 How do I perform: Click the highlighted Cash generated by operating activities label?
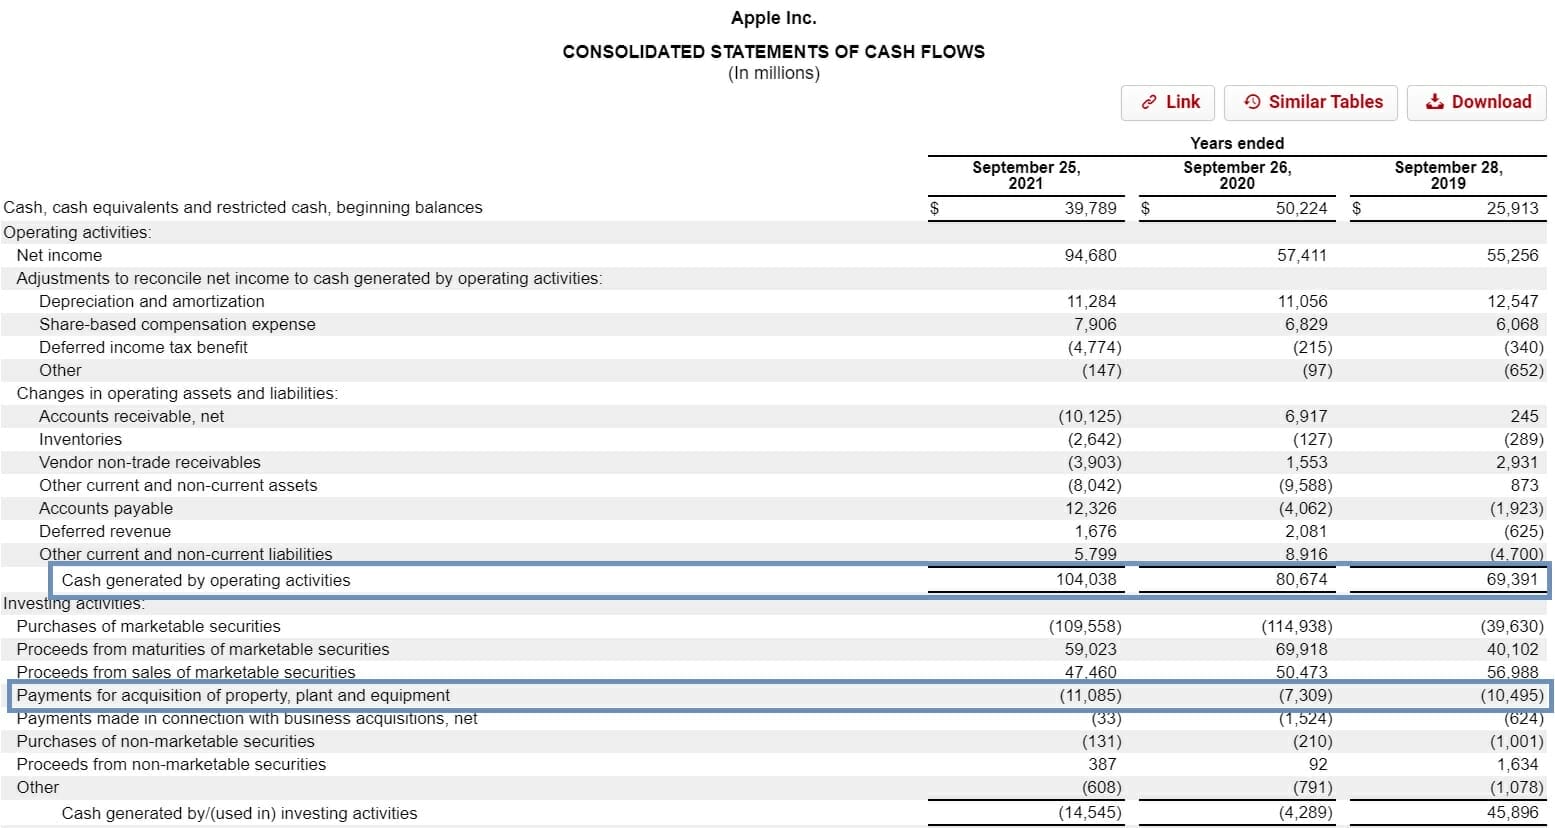206,580
